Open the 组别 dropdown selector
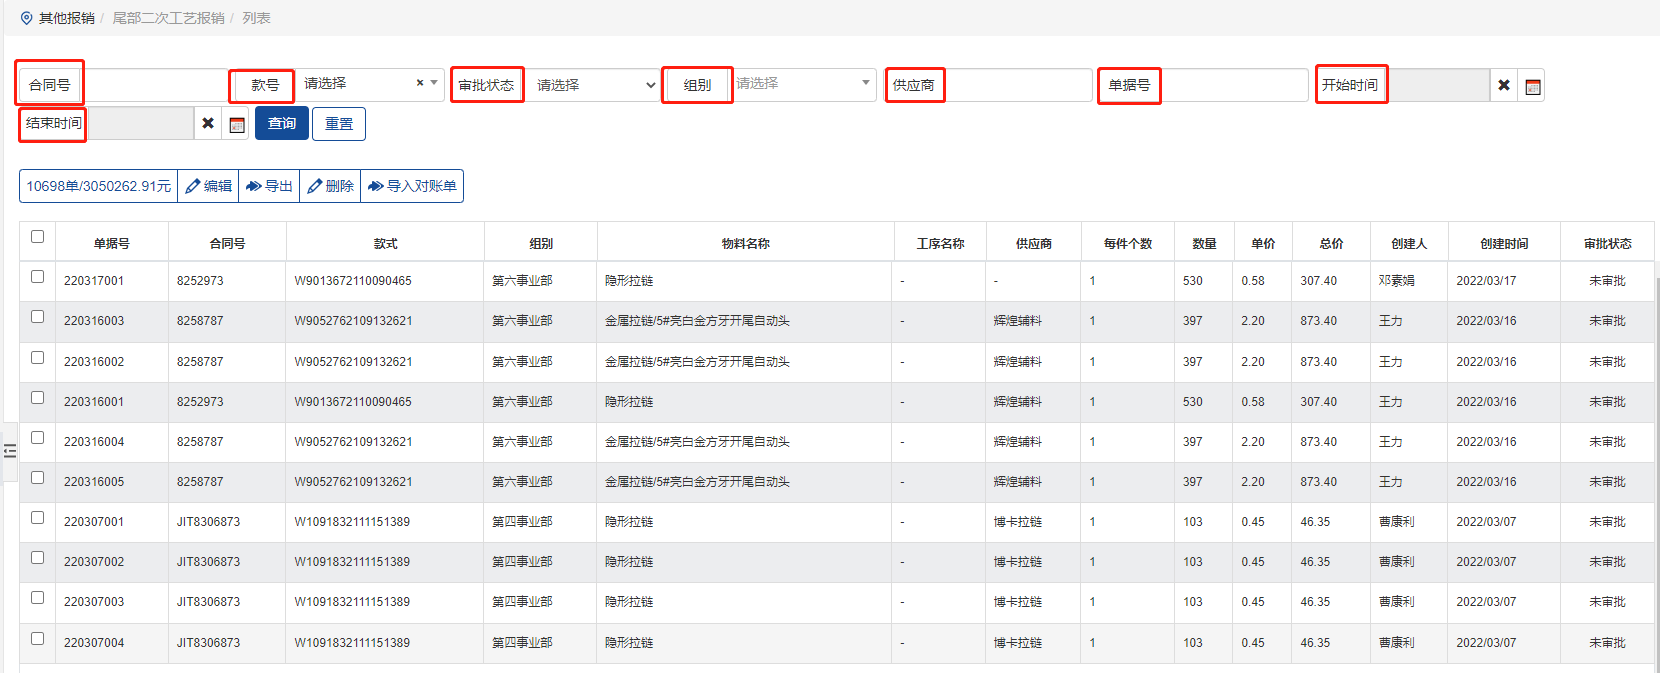The height and width of the screenshot is (673, 1660). pyautogui.click(x=803, y=84)
